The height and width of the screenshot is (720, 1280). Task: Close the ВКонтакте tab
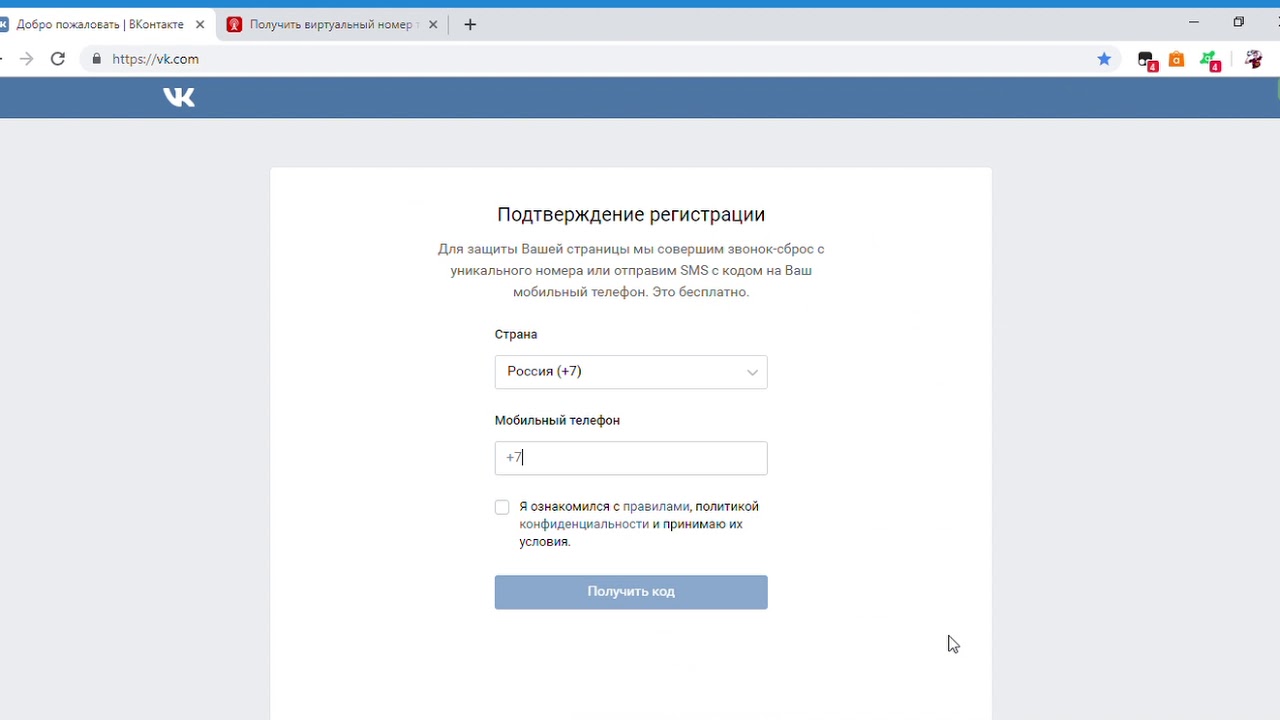point(200,25)
